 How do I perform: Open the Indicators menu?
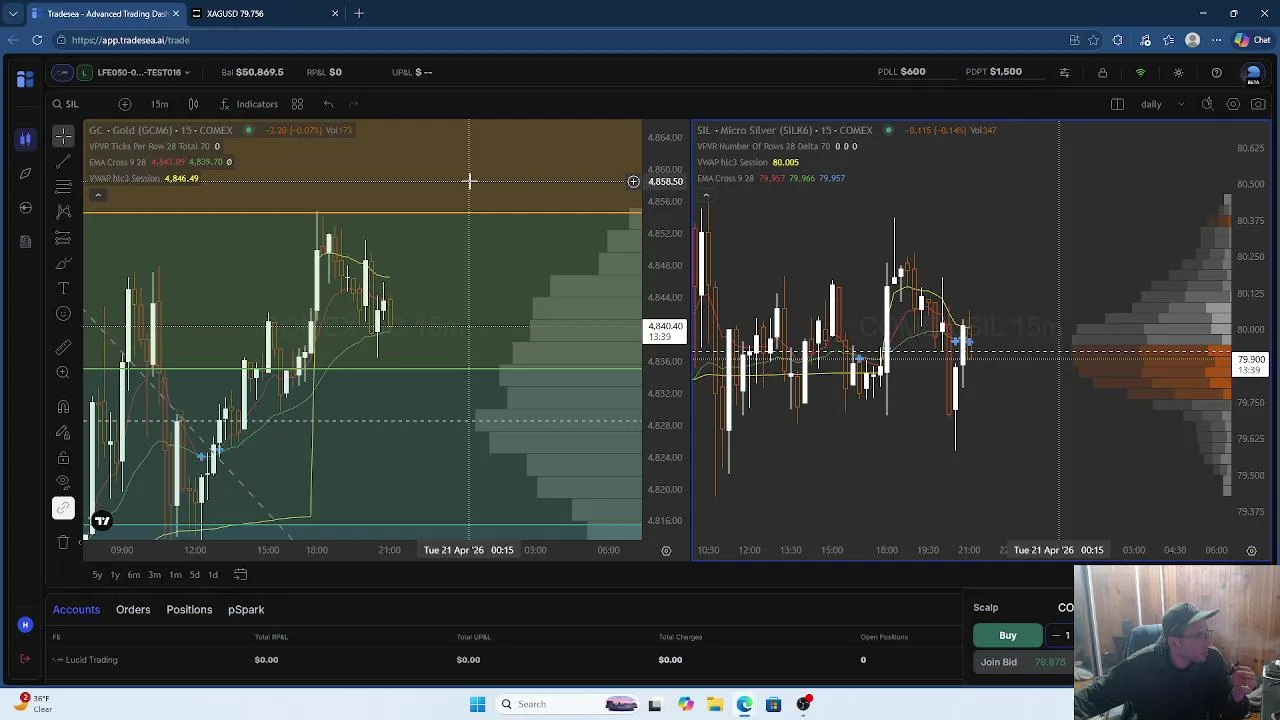tap(249, 104)
